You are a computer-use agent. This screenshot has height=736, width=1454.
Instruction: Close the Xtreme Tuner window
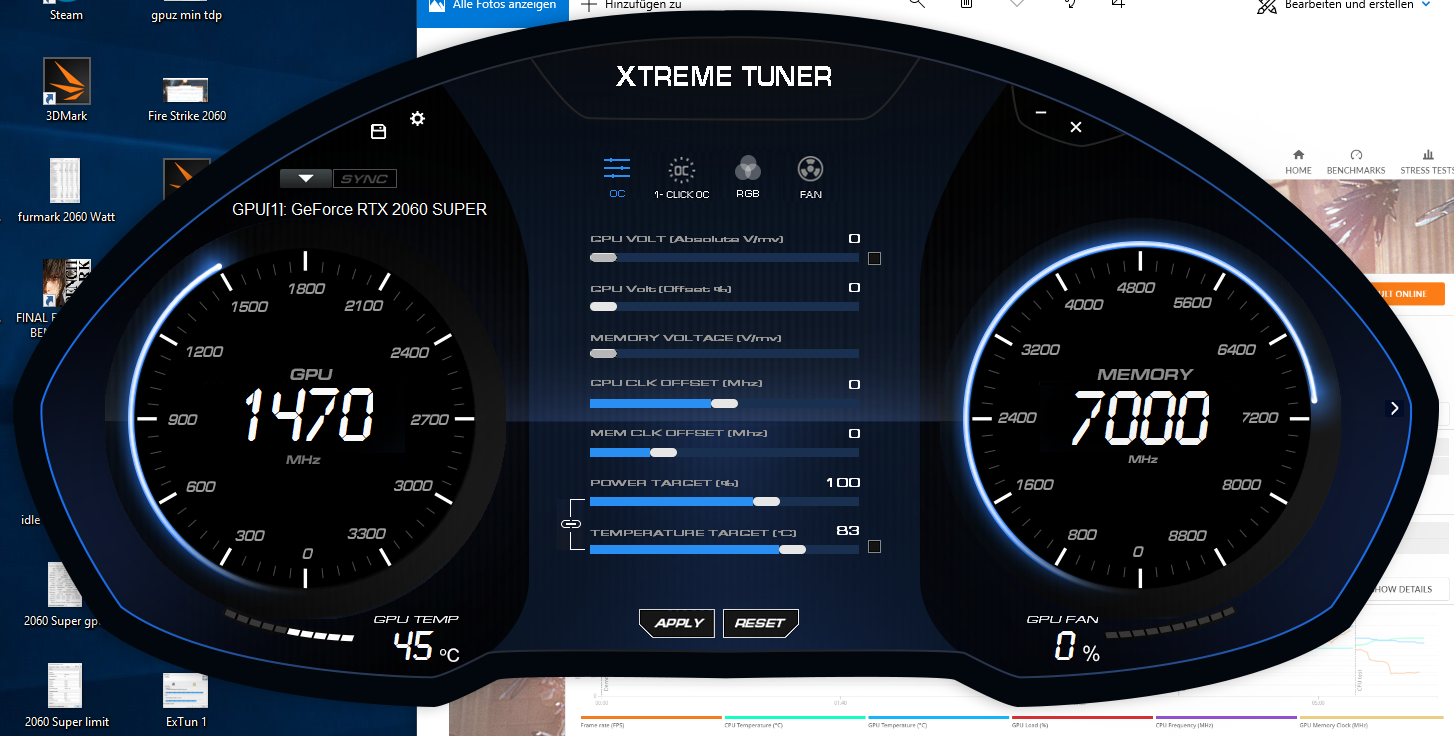(1076, 127)
